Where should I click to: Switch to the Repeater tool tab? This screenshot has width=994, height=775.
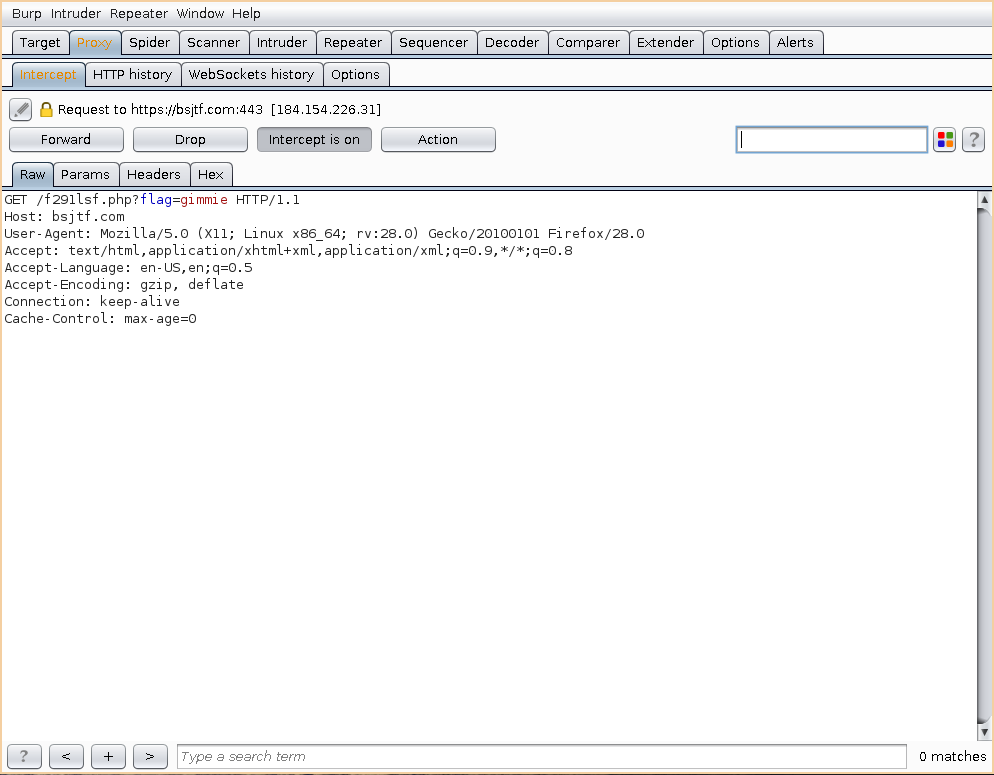[x=352, y=42]
